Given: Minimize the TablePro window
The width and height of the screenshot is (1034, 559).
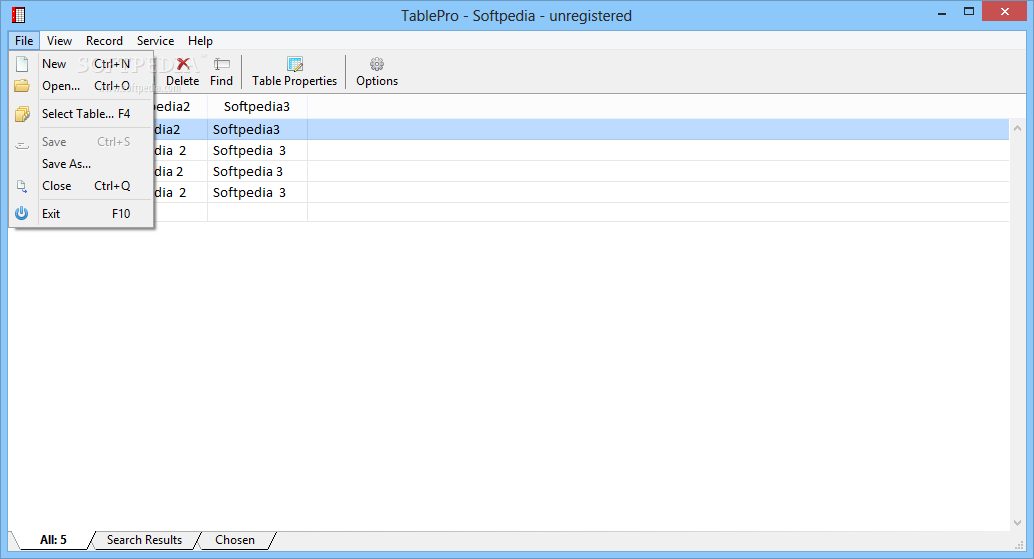Looking at the screenshot, I should [x=942, y=13].
